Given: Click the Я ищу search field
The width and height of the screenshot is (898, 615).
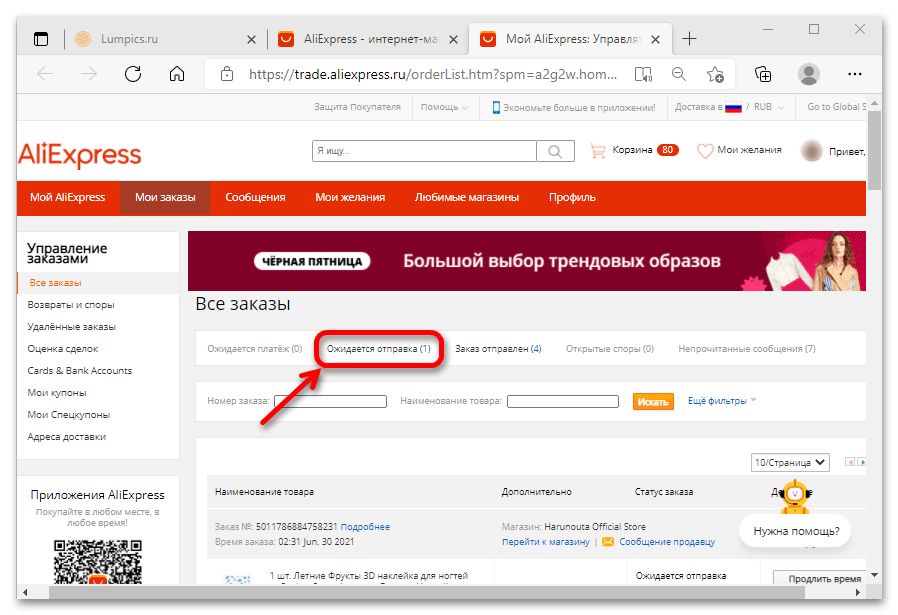Looking at the screenshot, I should click(x=424, y=151).
